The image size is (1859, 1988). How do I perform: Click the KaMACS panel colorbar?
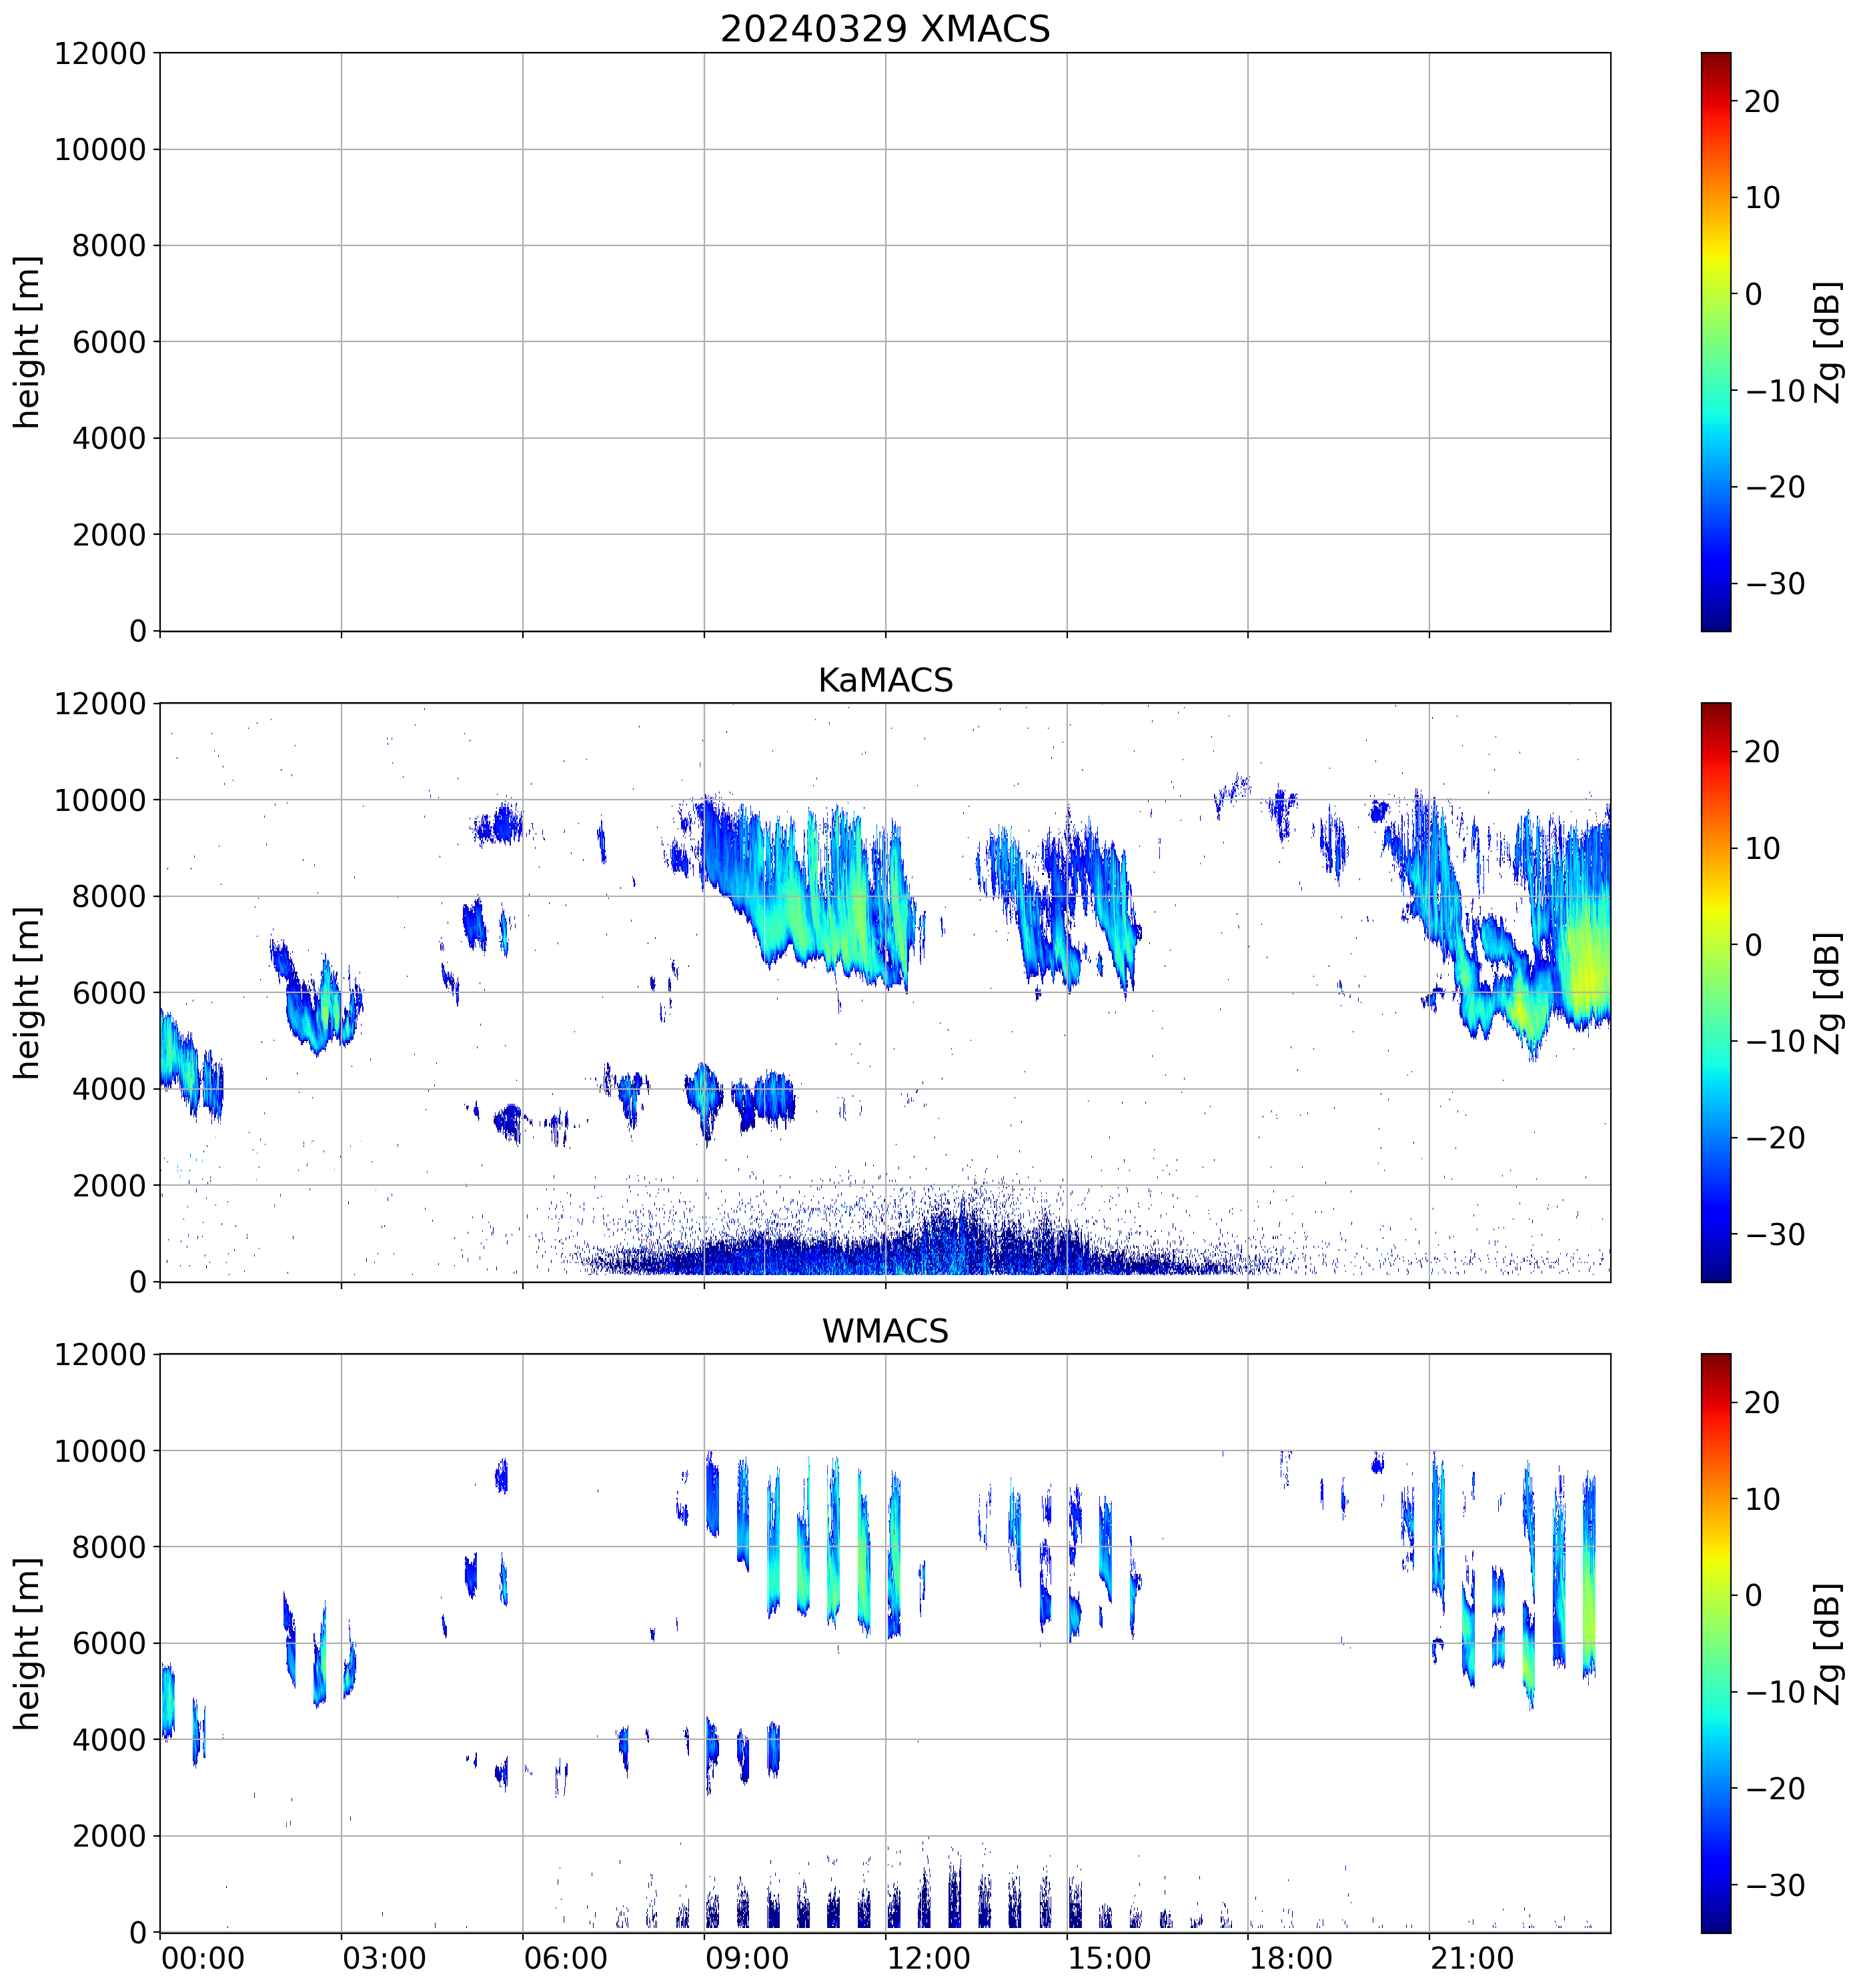click(1715, 992)
